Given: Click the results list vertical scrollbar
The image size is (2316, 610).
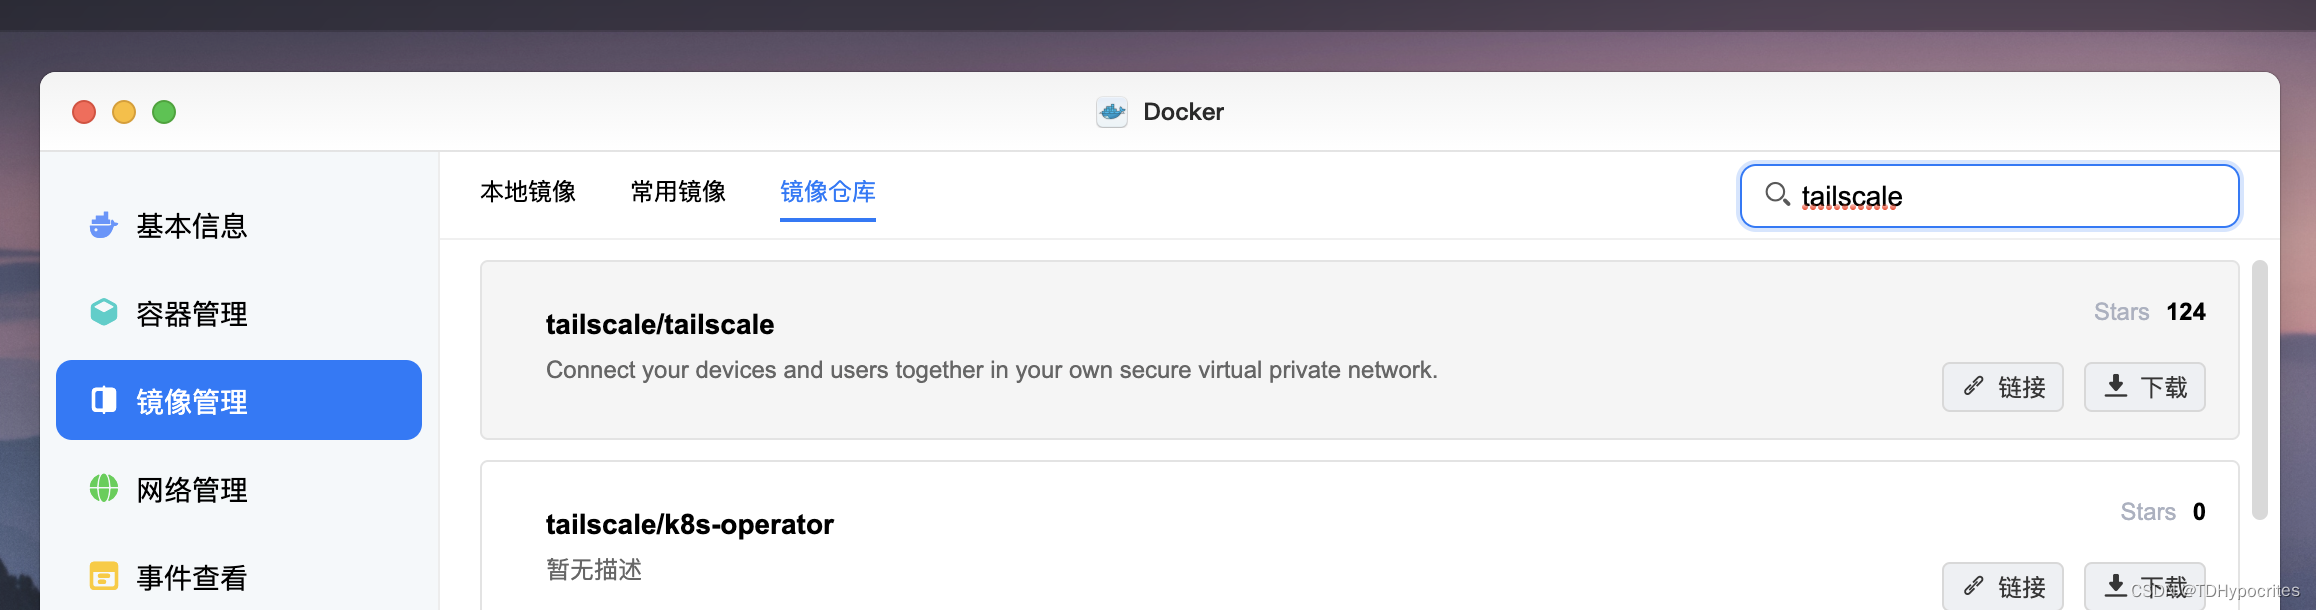Looking at the screenshot, I should [x=2260, y=390].
